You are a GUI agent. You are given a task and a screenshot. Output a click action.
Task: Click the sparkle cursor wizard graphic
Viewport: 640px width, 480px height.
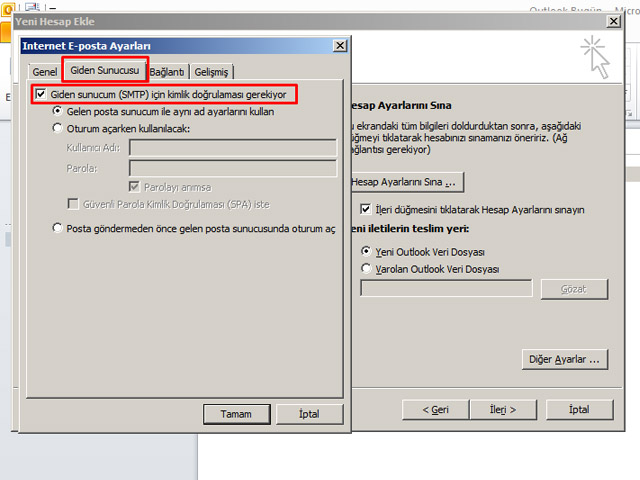click(x=596, y=56)
